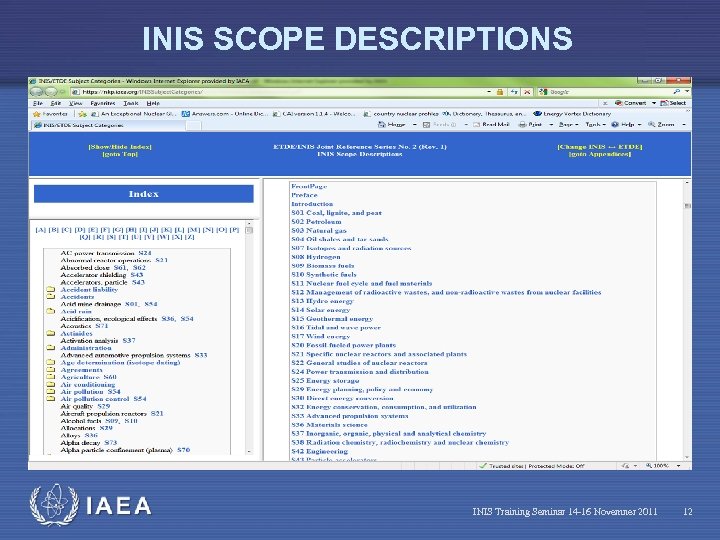The height and width of the screenshot is (540, 720).
Task: Open the address bar history dropdown arrow
Action: coord(489,92)
